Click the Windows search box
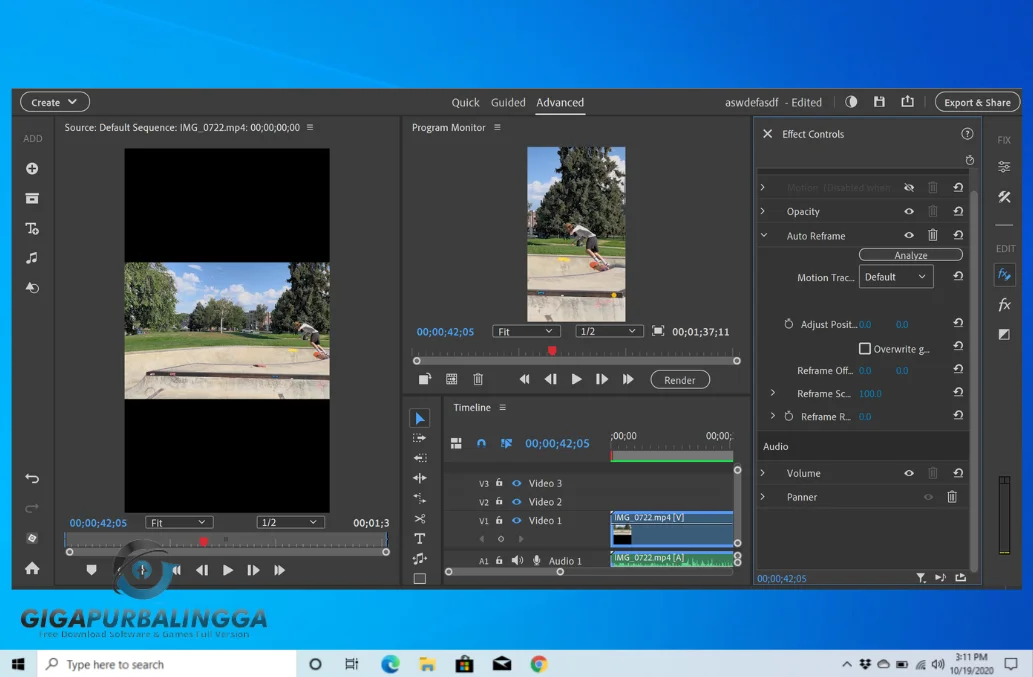 pos(167,664)
